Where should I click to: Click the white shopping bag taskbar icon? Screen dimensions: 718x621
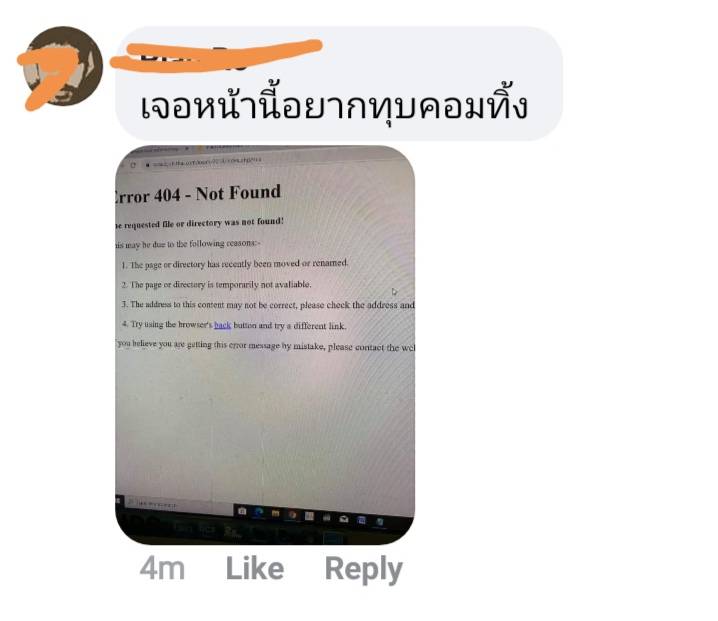click(326, 518)
